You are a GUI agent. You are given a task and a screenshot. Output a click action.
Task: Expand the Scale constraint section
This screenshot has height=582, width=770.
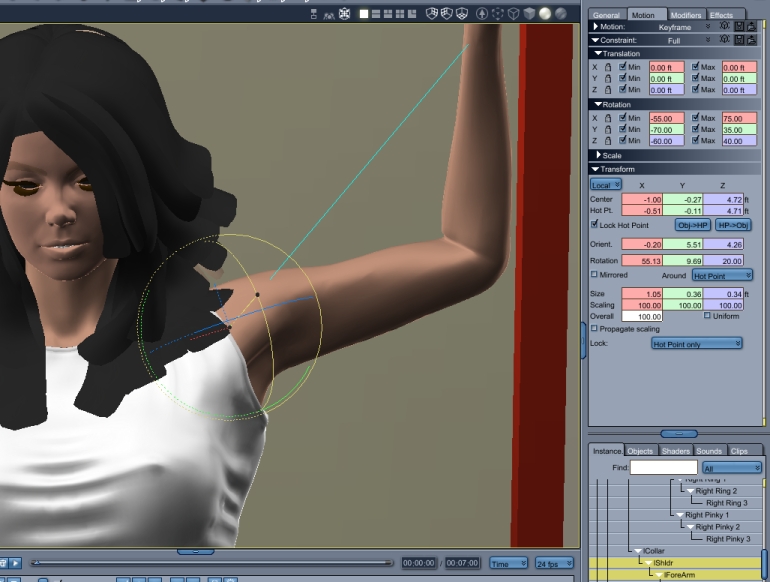pos(598,155)
